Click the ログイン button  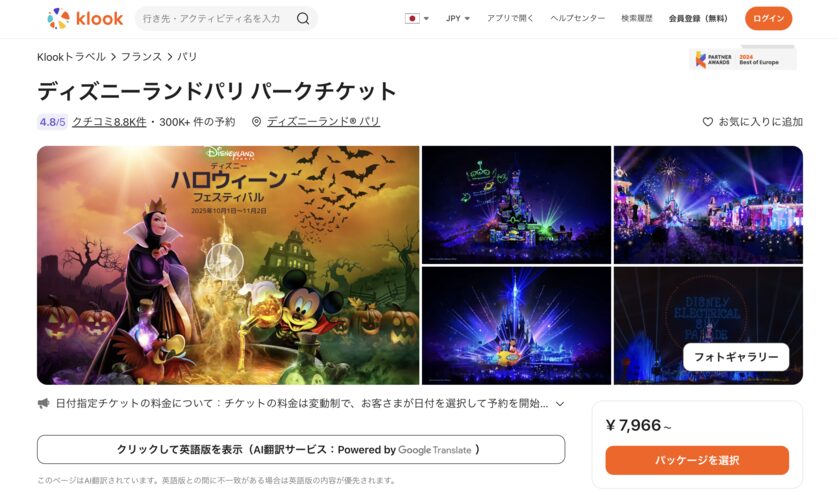click(x=769, y=19)
